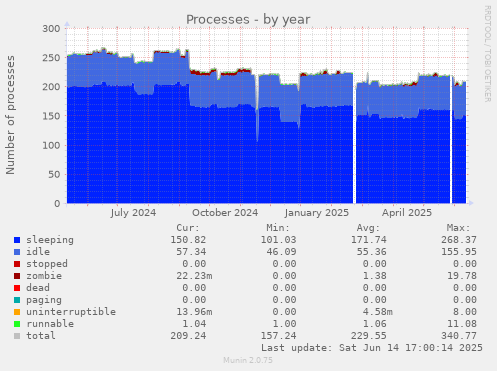The image size is (497, 371).
Task: Click the Last update timestamp text
Action: (372, 348)
